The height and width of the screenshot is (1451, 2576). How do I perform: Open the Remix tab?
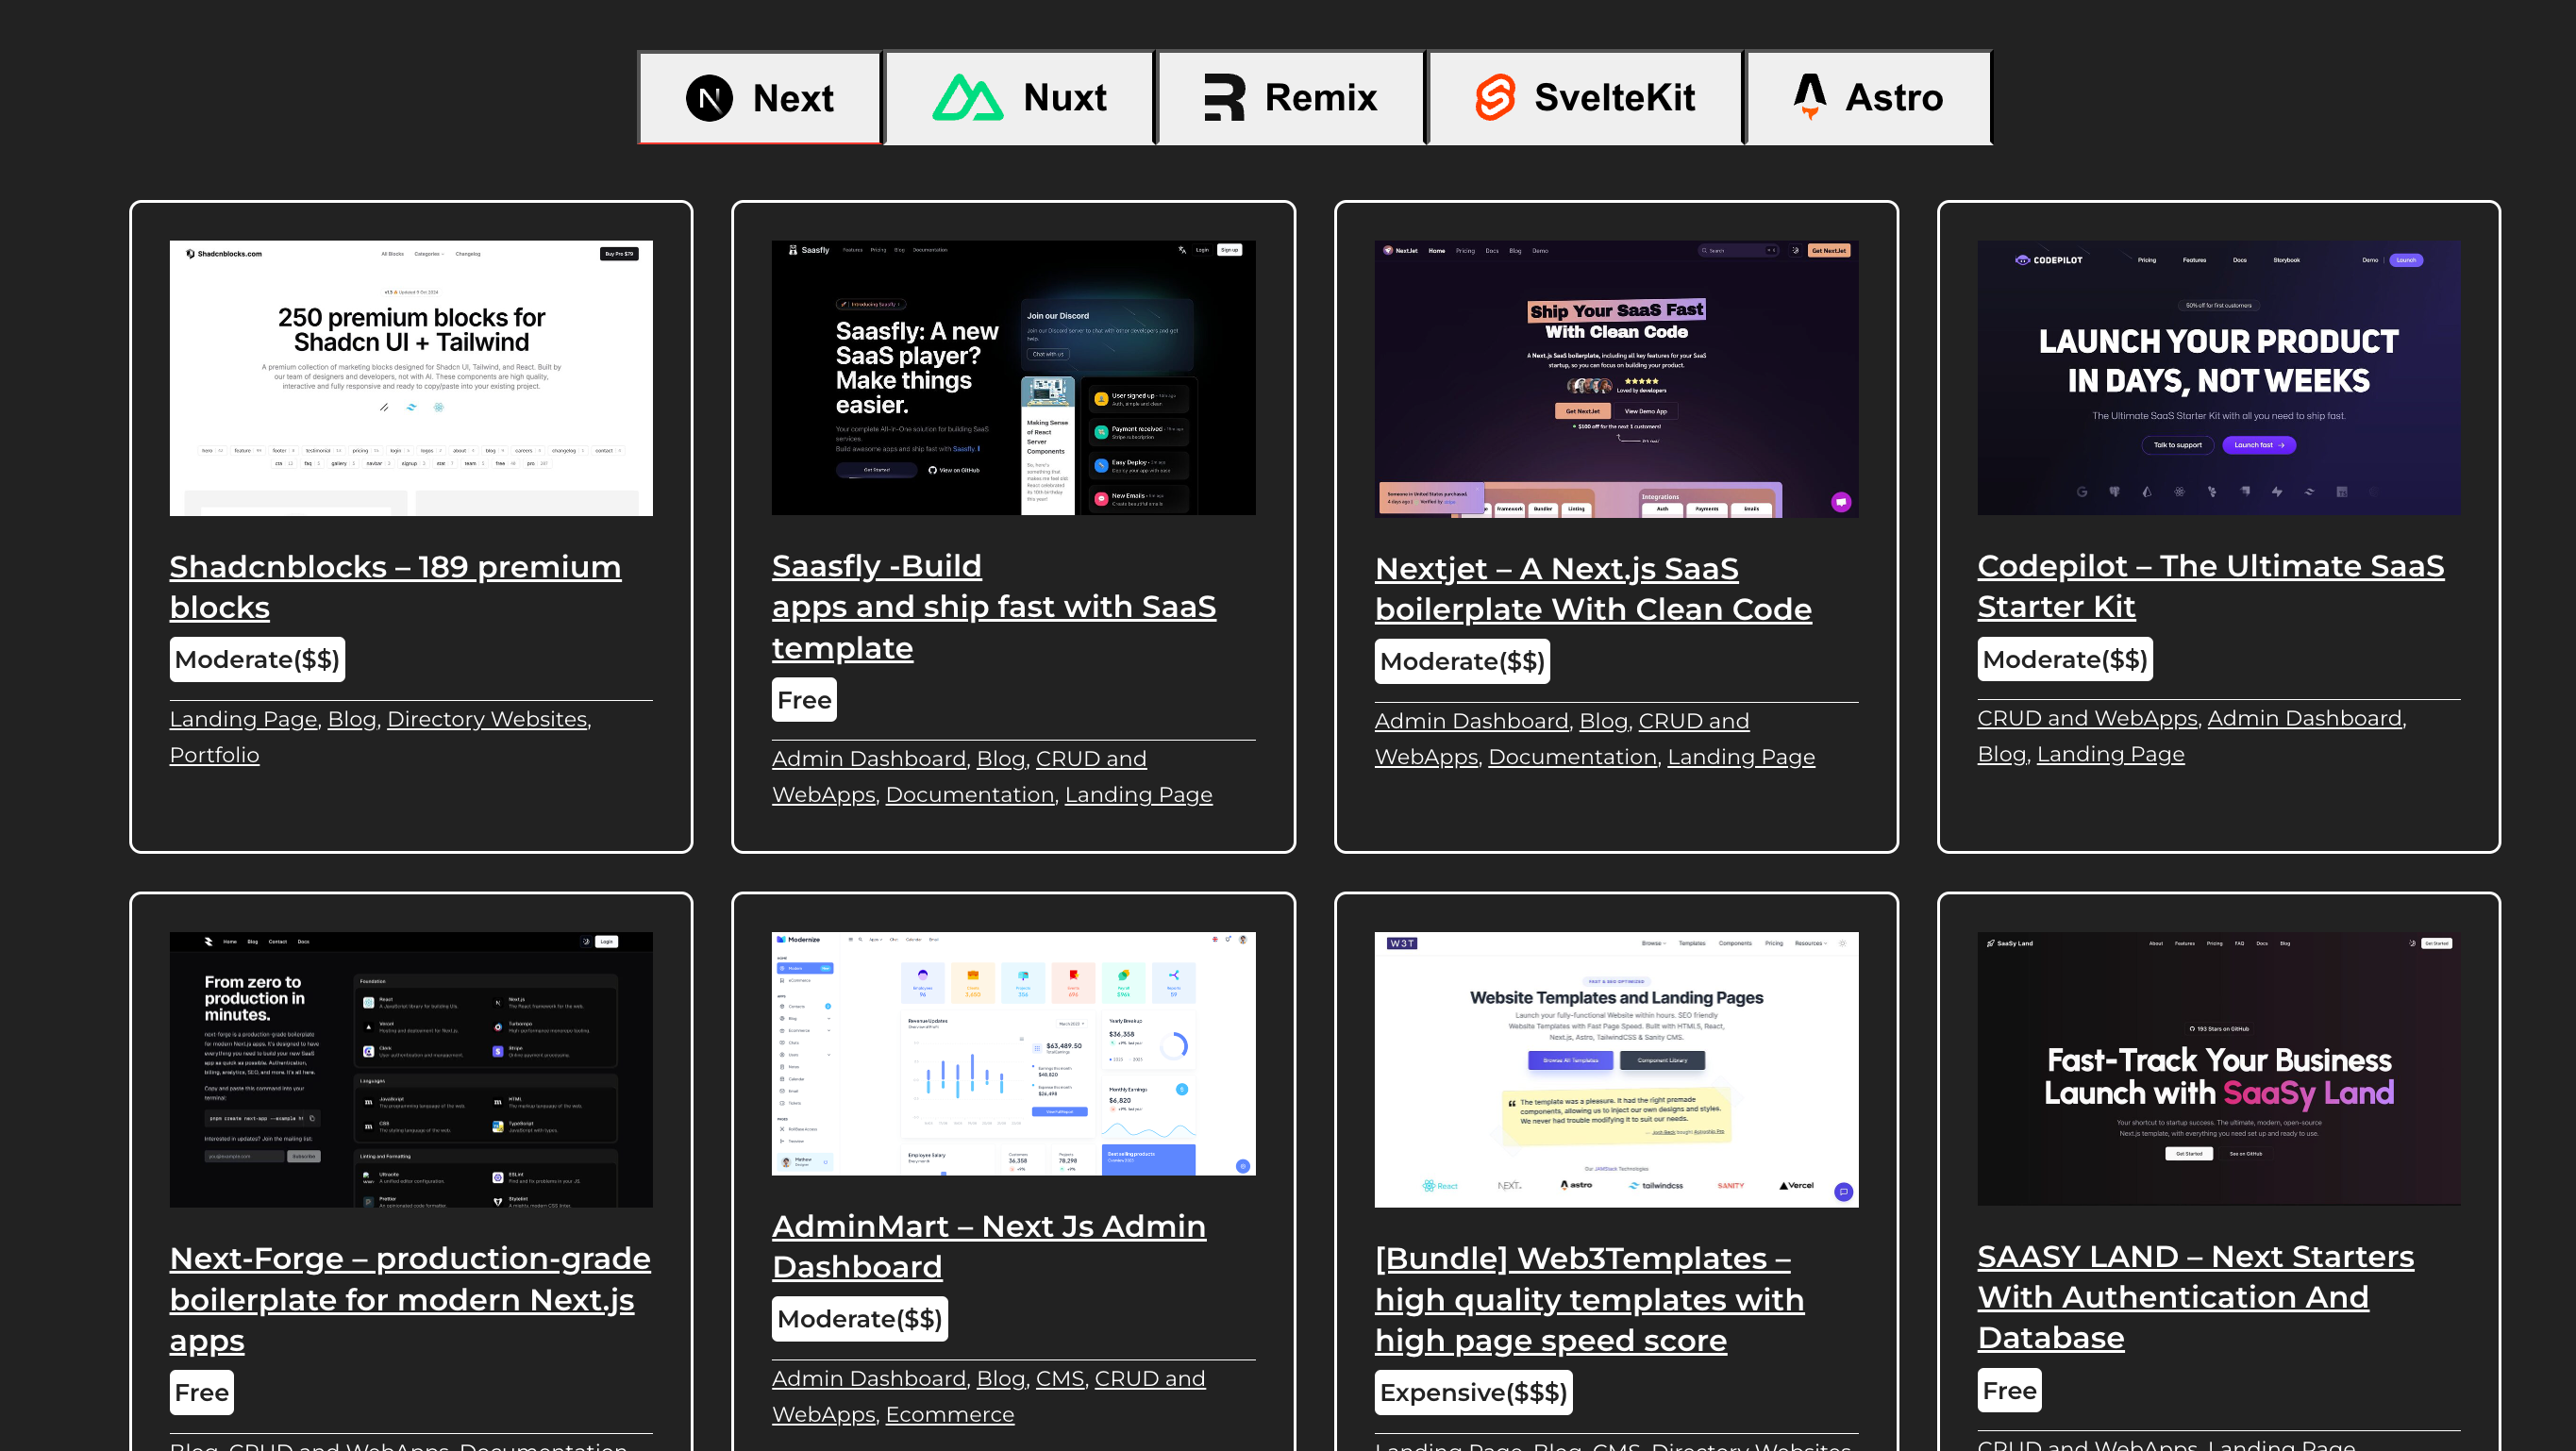coord(1290,98)
